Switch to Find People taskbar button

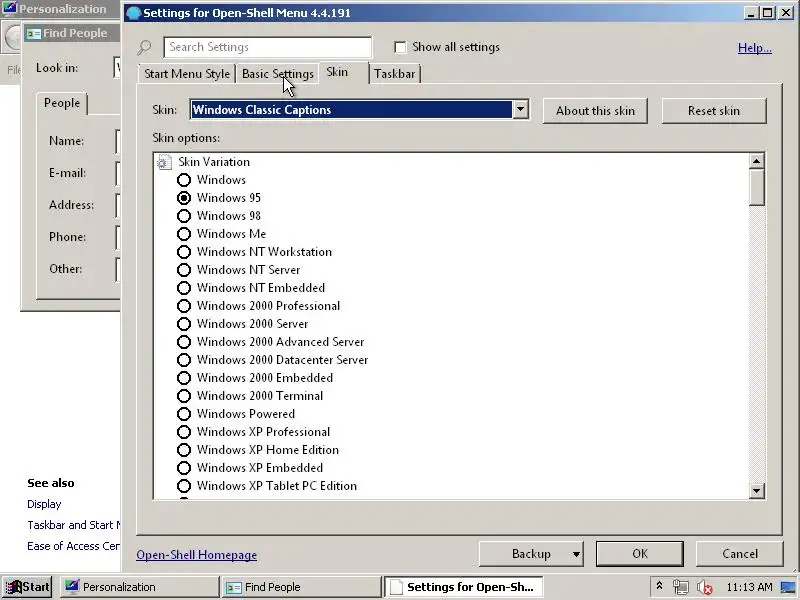301,587
